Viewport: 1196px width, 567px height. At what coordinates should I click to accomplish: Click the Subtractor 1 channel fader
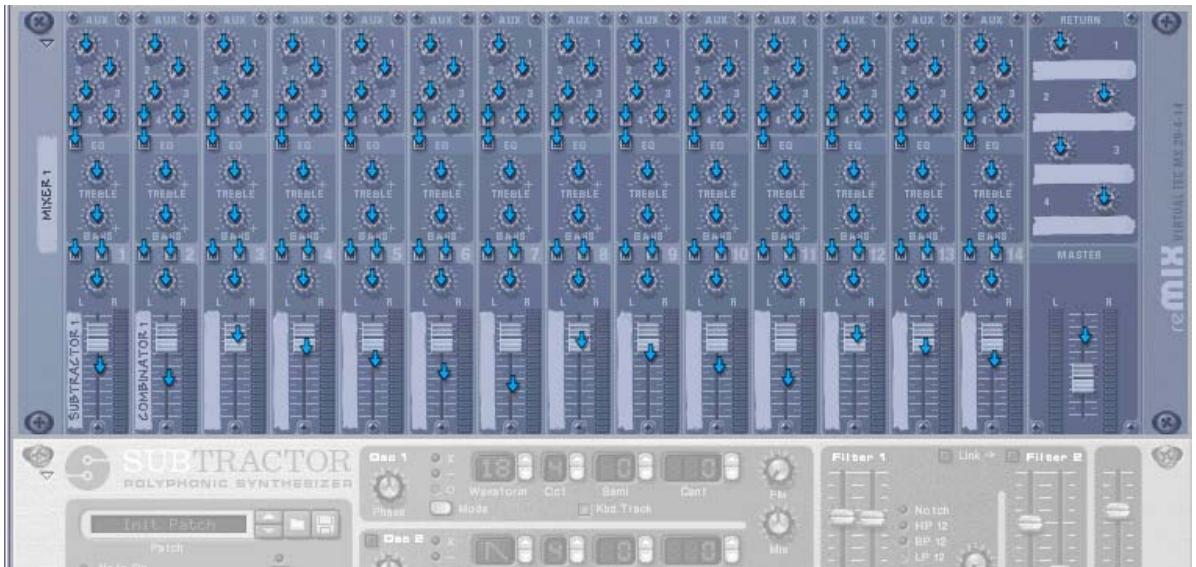pos(98,337)
